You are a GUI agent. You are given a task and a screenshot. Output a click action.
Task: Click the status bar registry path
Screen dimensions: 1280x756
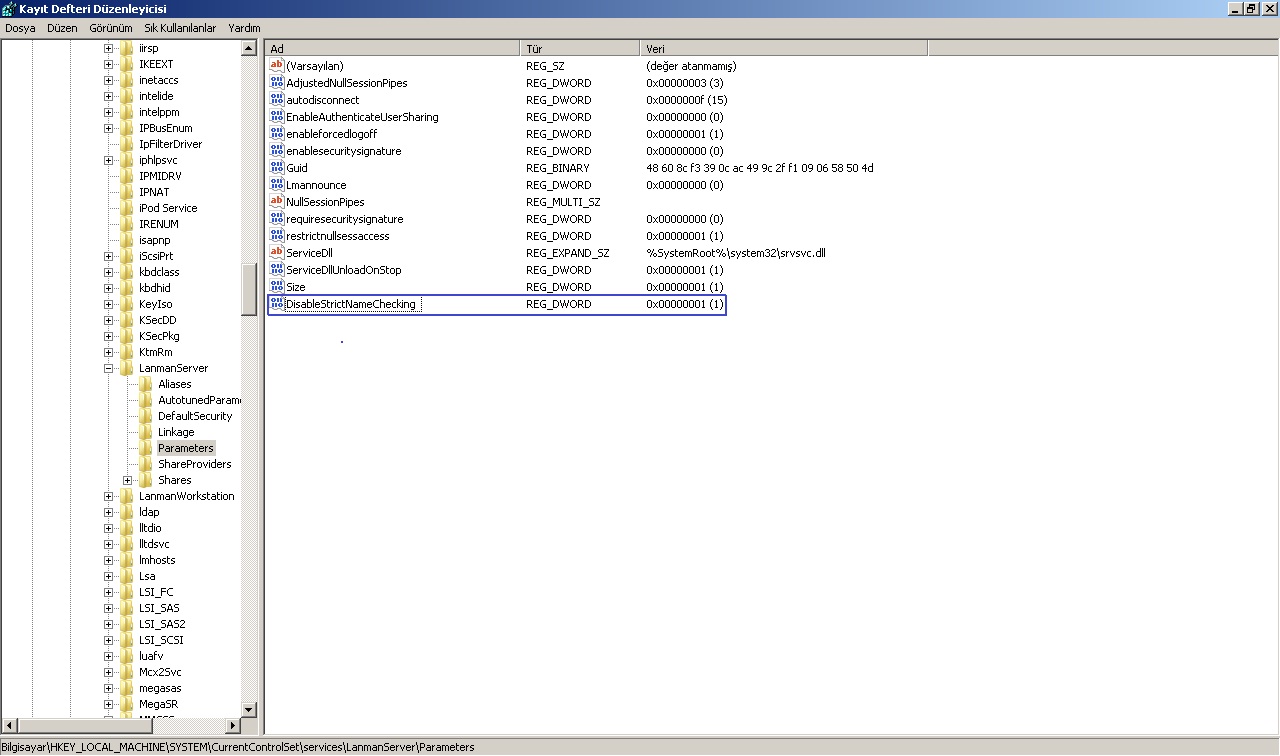click(238, 747)
